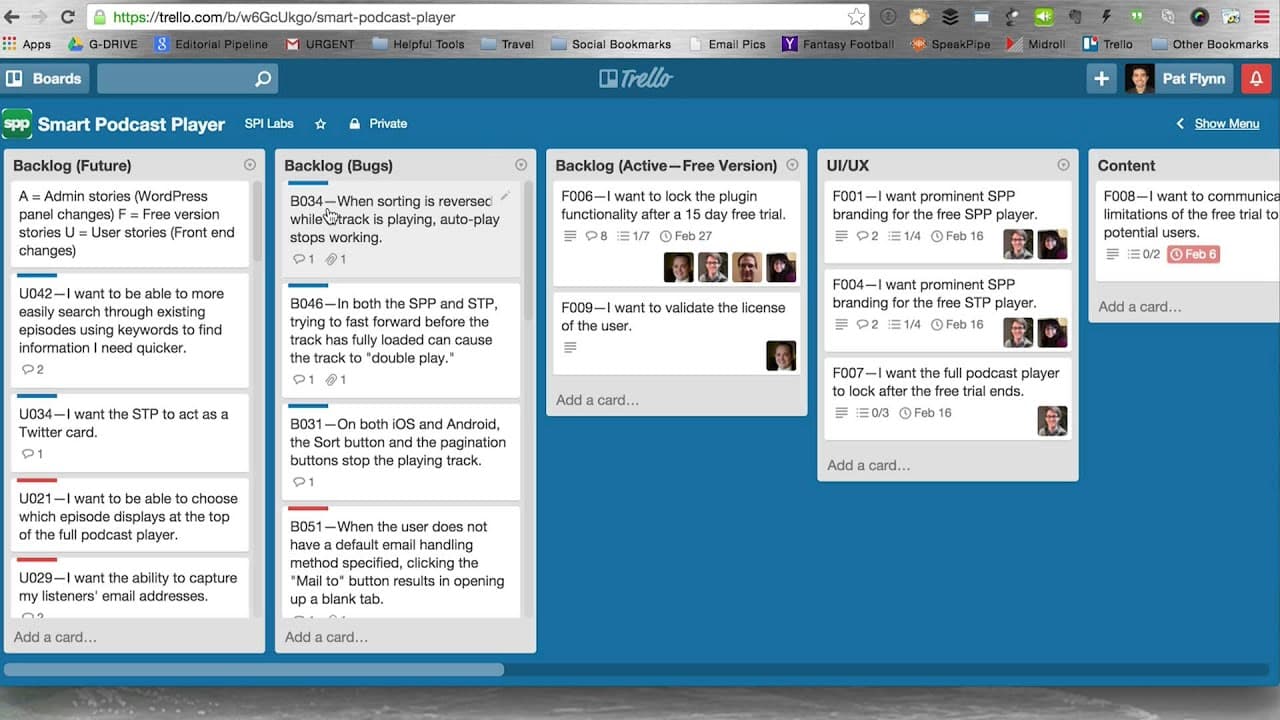Screen dimensions: 1280x720
Task: Open Backlog (Bugs) list options menu
Action: coord(521,165)
